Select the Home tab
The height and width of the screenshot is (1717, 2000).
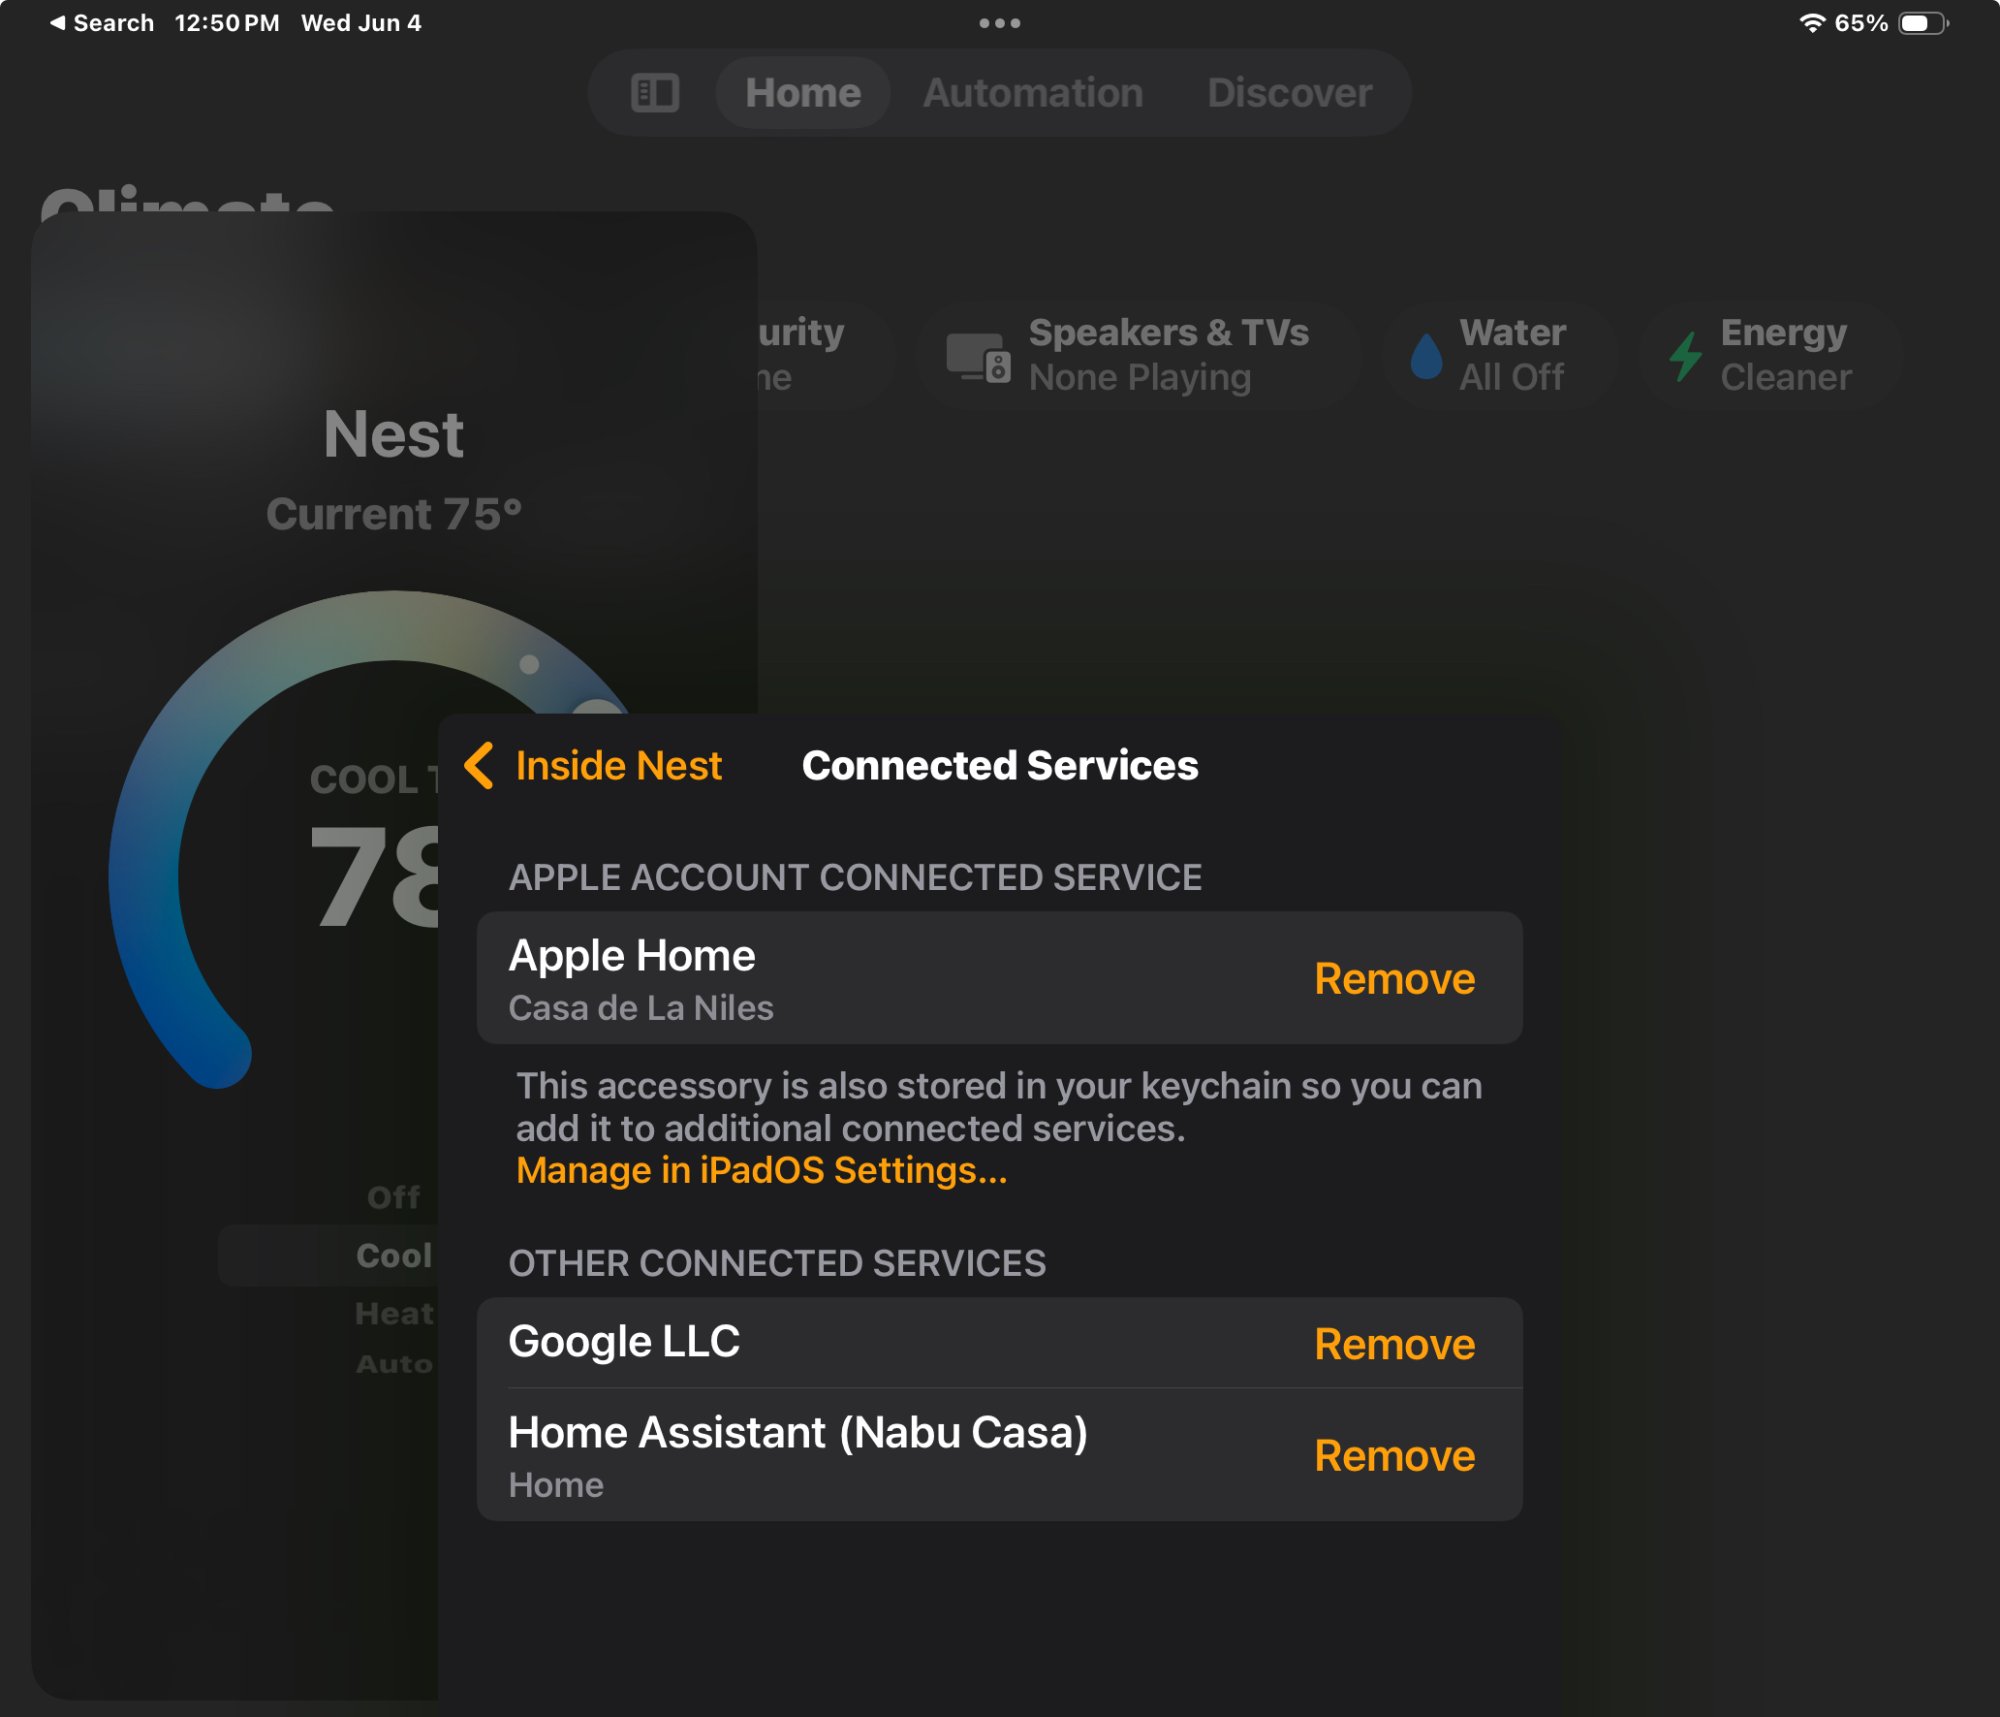(802, 93)
